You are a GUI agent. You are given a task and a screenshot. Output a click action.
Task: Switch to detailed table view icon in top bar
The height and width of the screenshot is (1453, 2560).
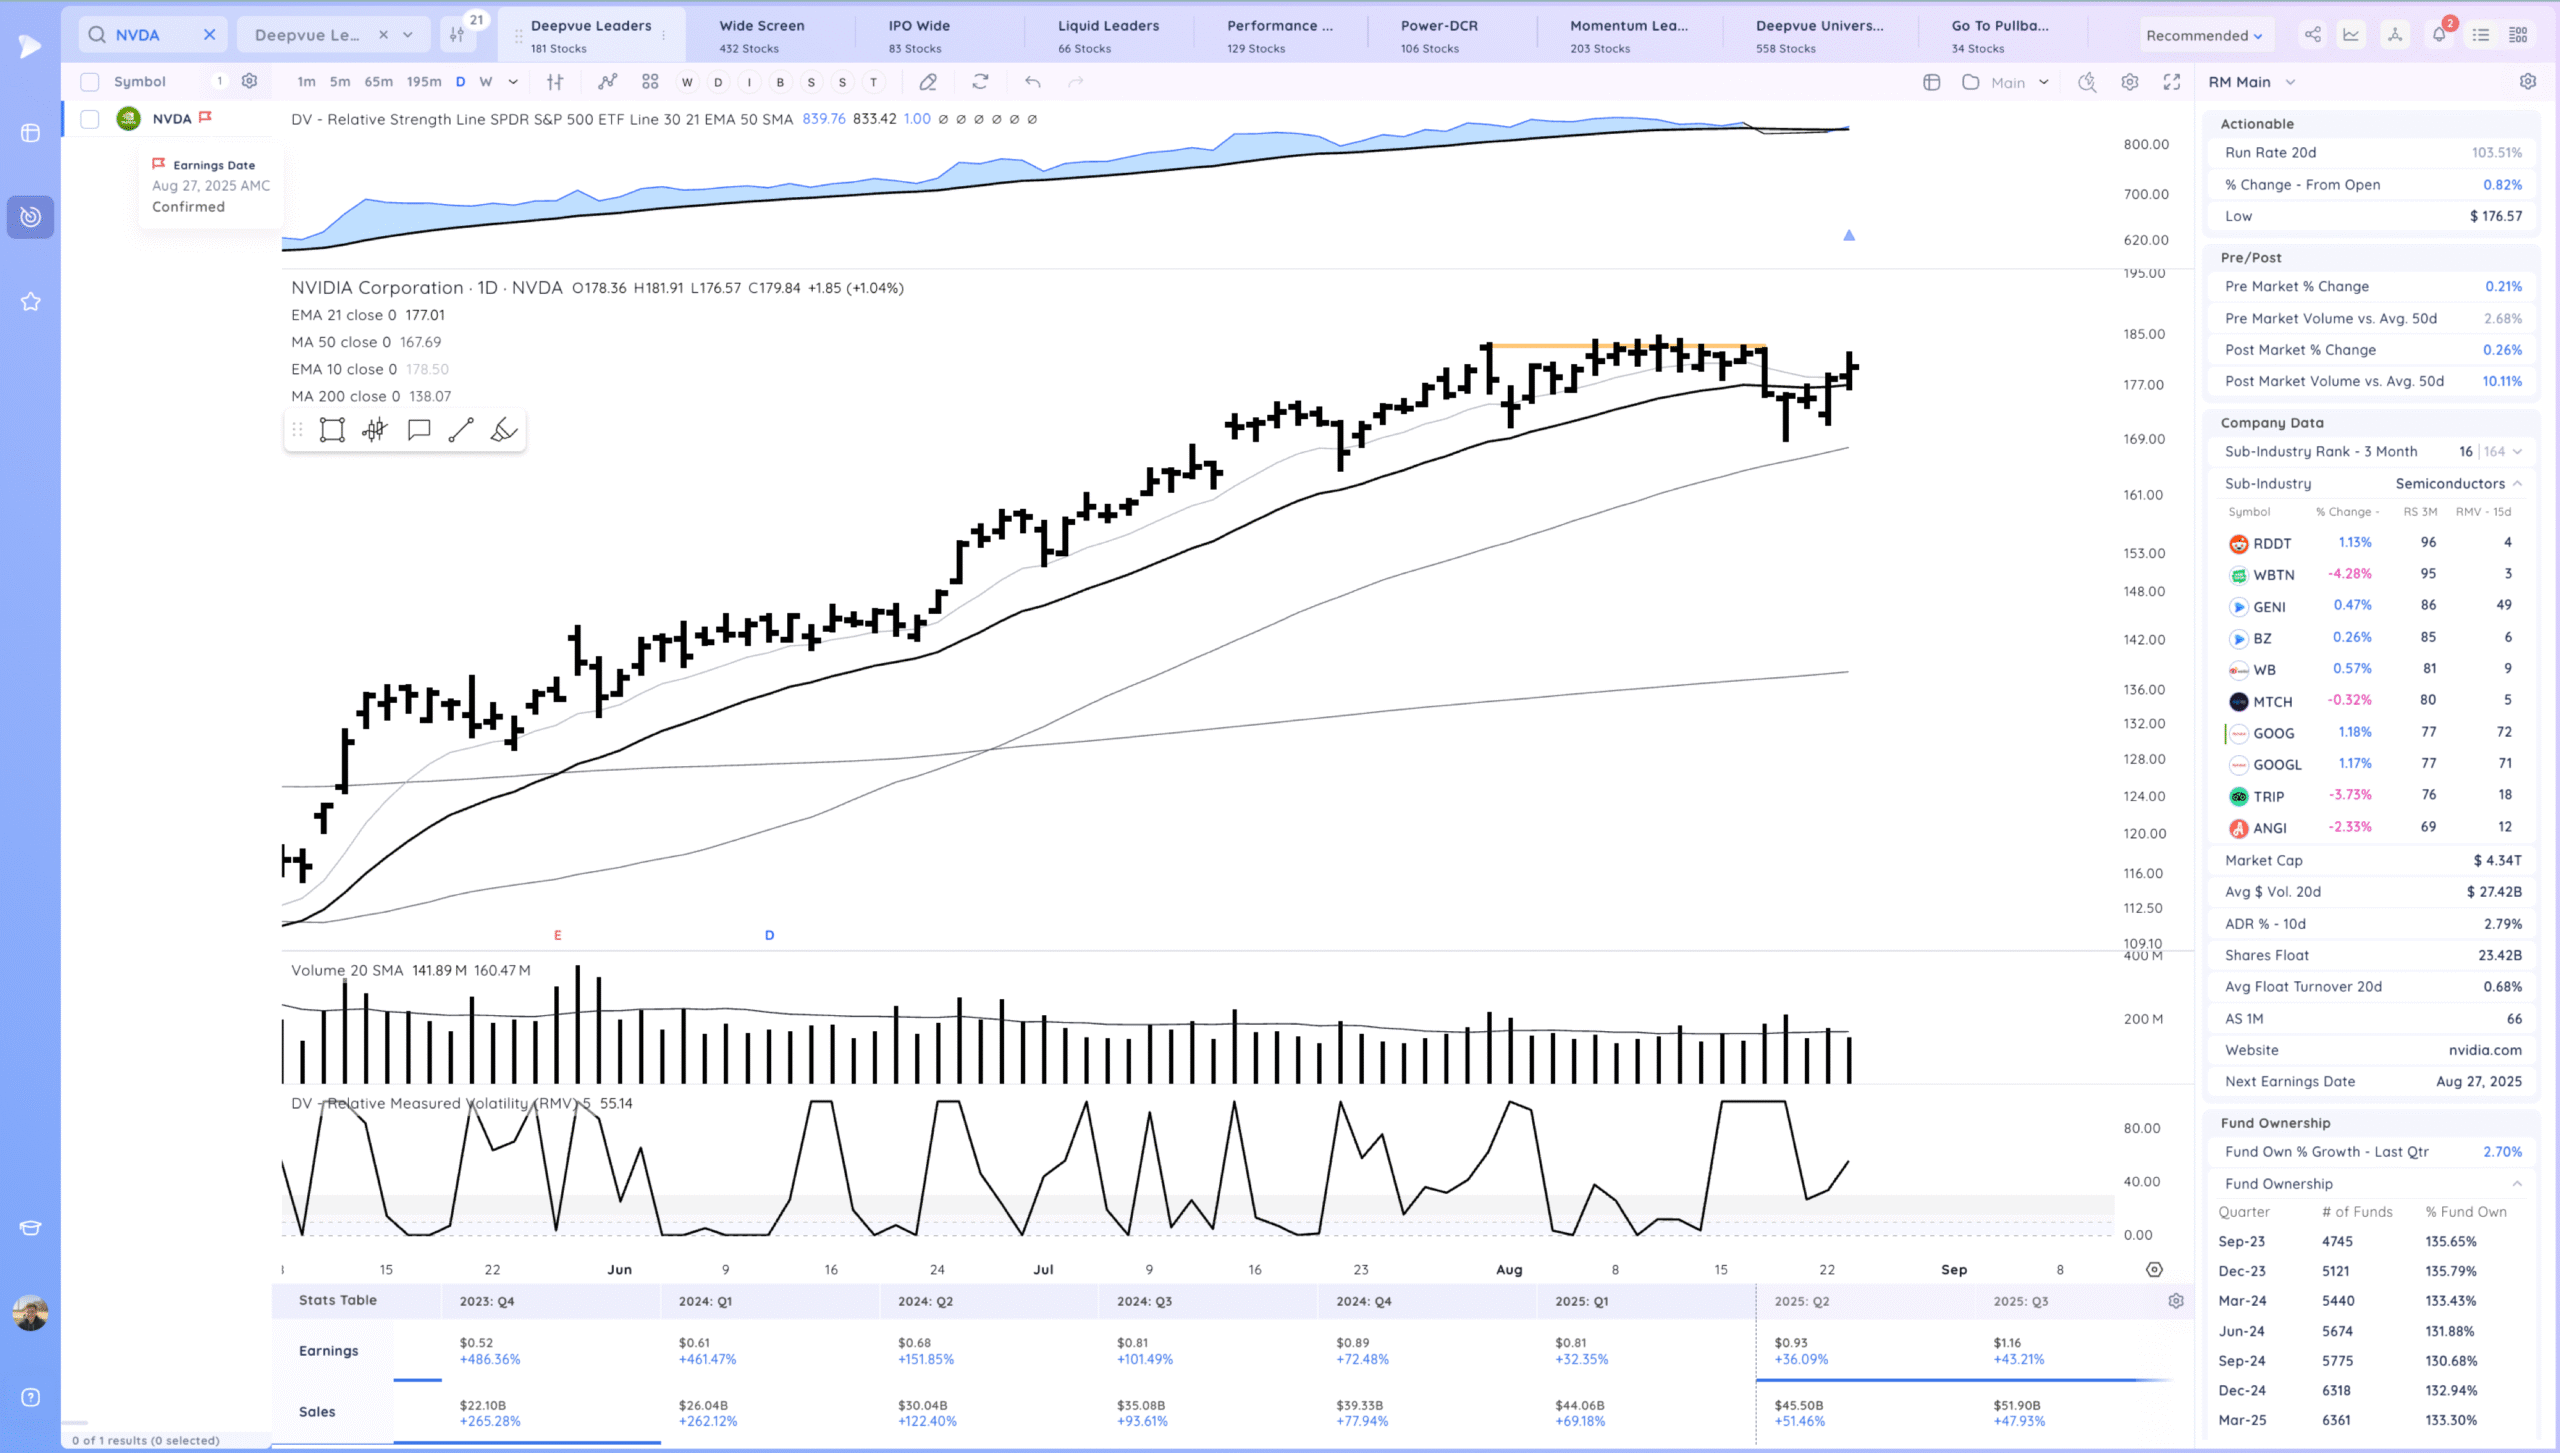click(2519, 35)
